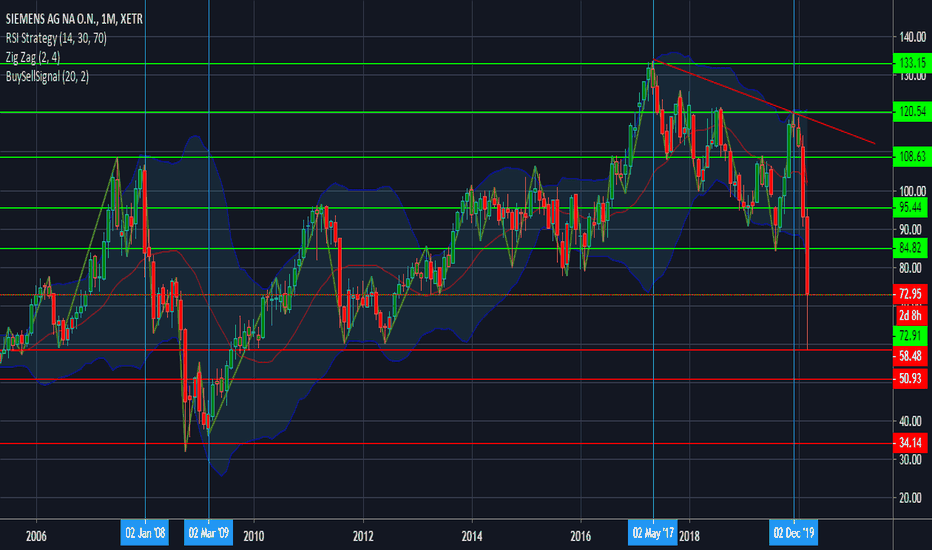Select the red descending trendline
The height and width of the screenshot is (550, 932).
764,102
